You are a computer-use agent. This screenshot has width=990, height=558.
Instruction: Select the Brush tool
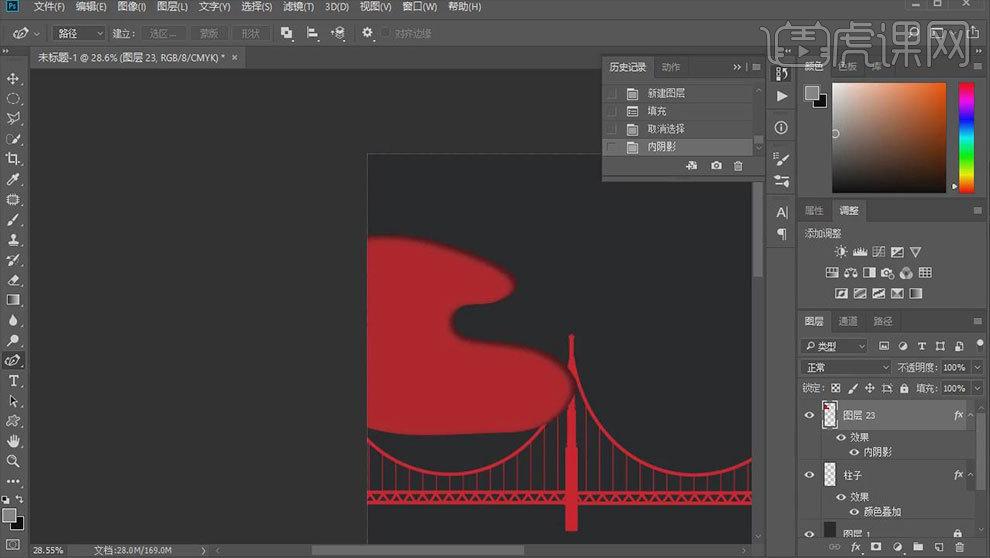tap(13, 220)
